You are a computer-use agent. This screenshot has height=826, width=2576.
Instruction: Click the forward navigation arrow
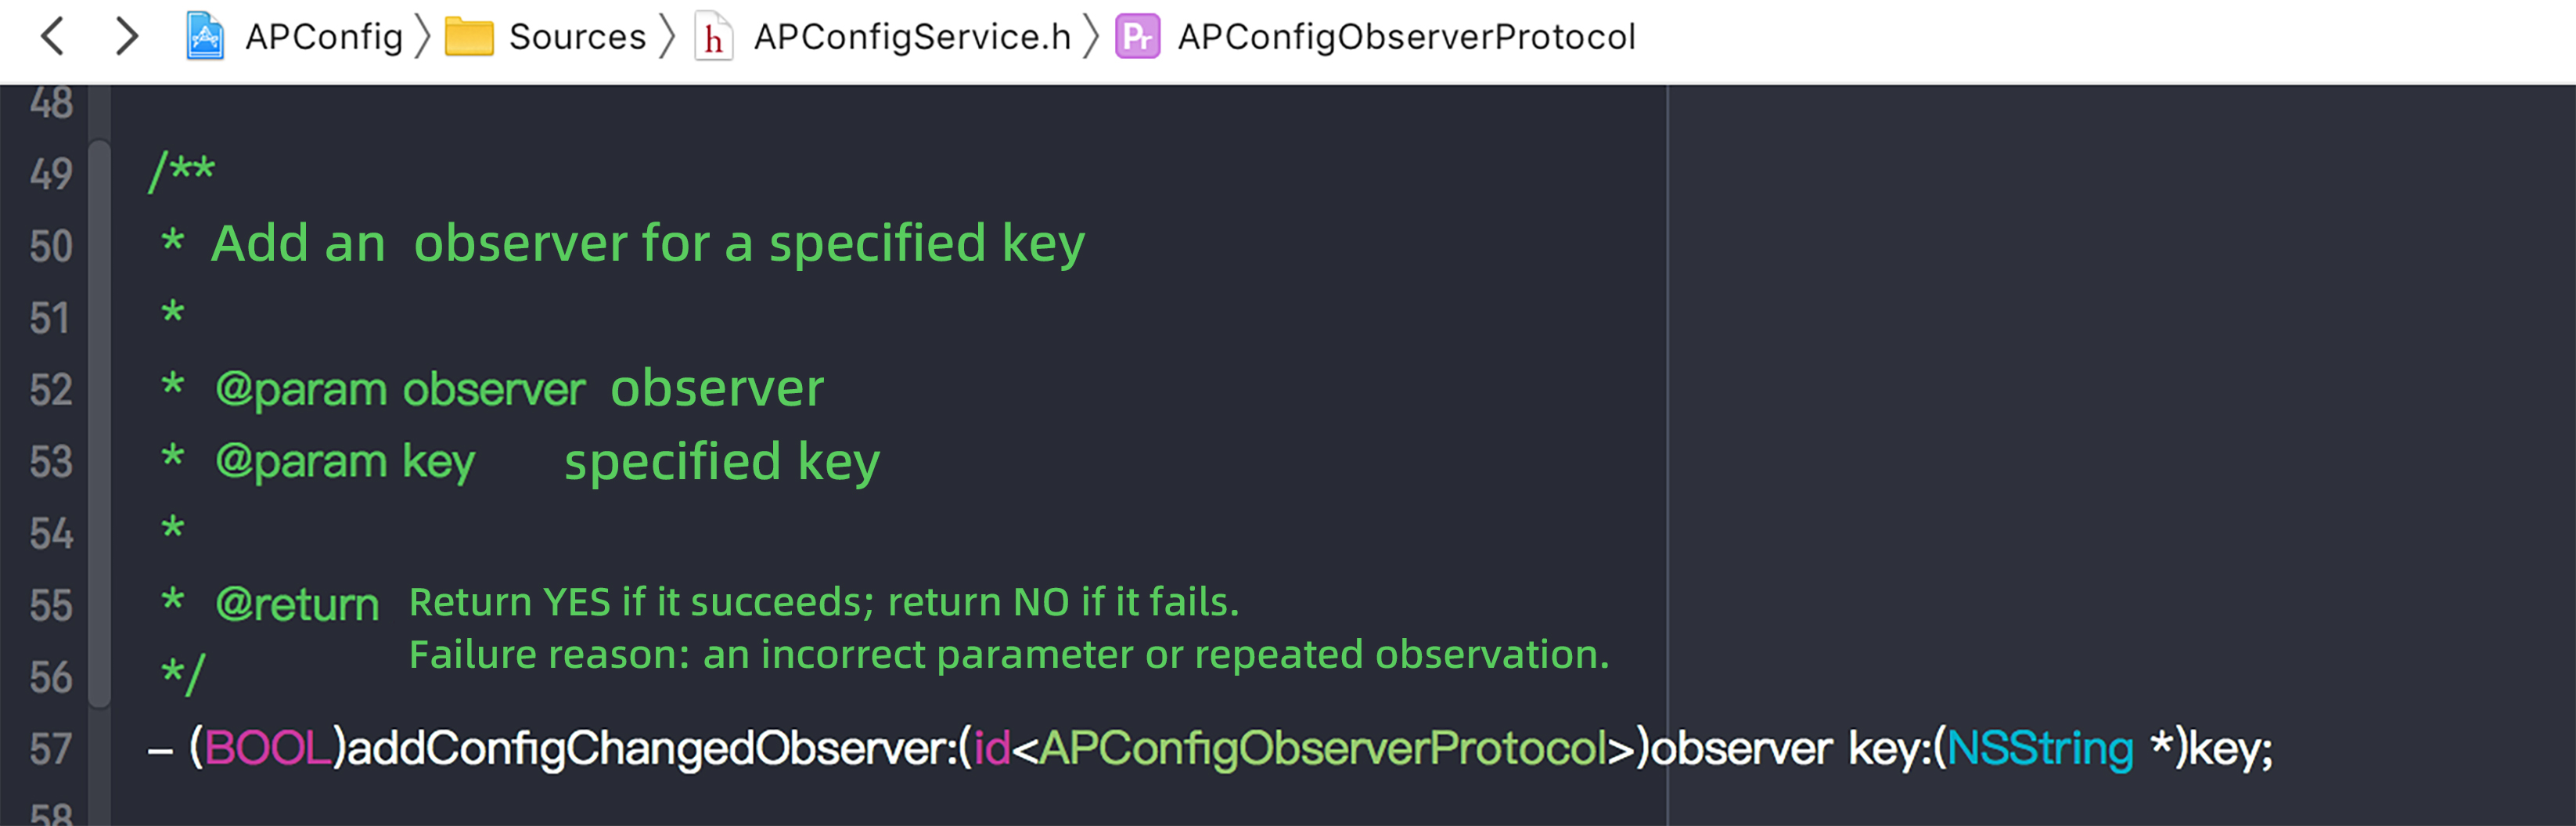pyautogui.click(x=126, y=37)
